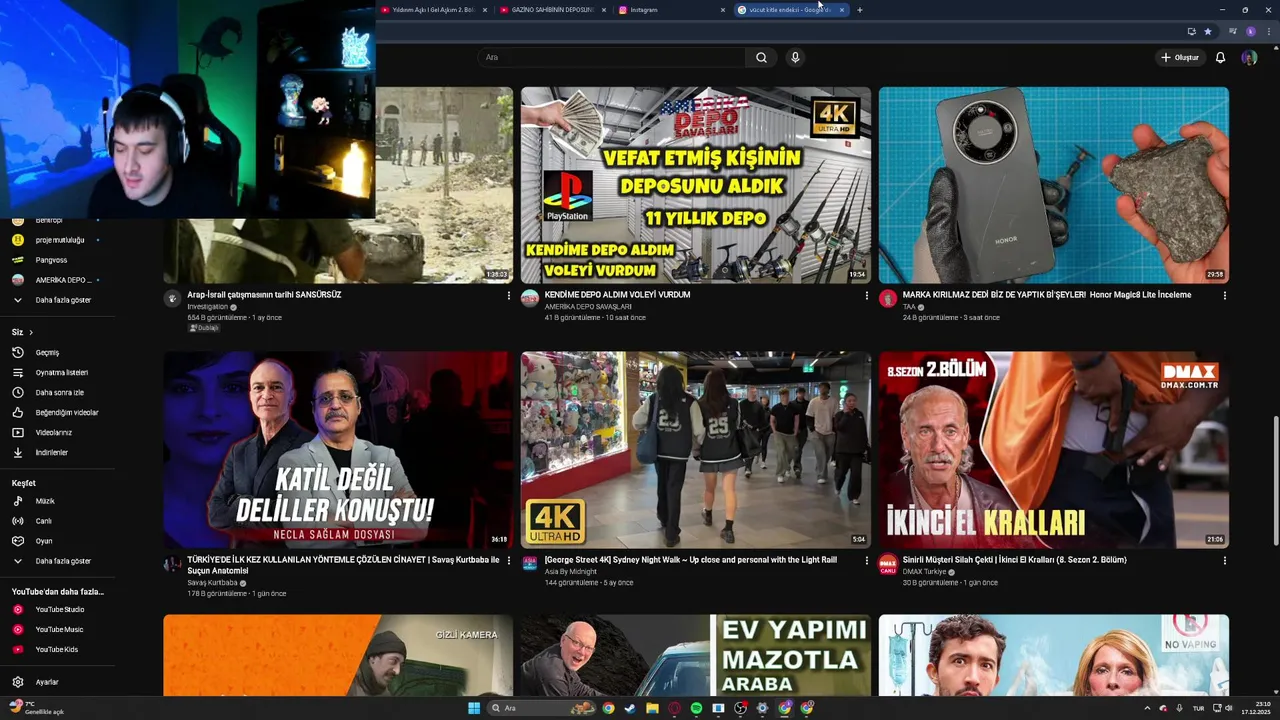Show hidden system tray icons
1280x720 pixels.
1147,708
